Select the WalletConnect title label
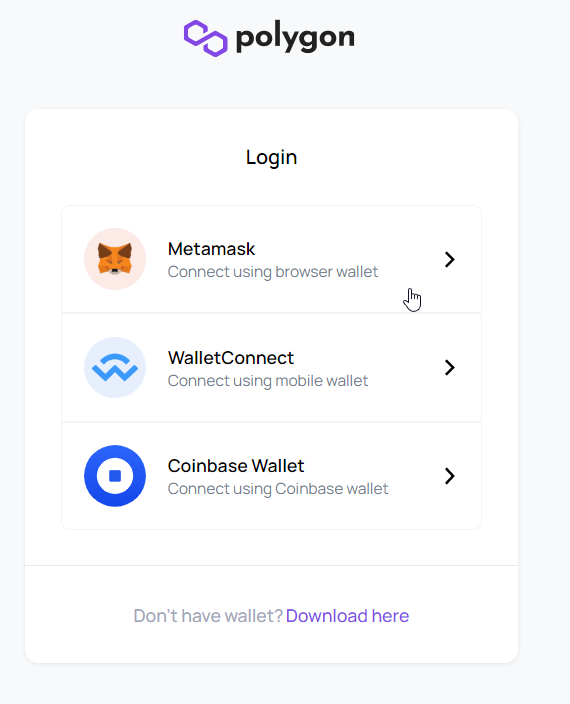Image resolution: width=570 pixels, height=704 pixels. [231, 358]
